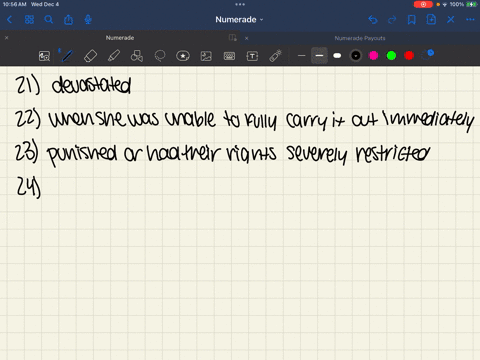Tap the handwritten number 24)
Viewport: 480px width, 360px height.
(x=29, y=187)
